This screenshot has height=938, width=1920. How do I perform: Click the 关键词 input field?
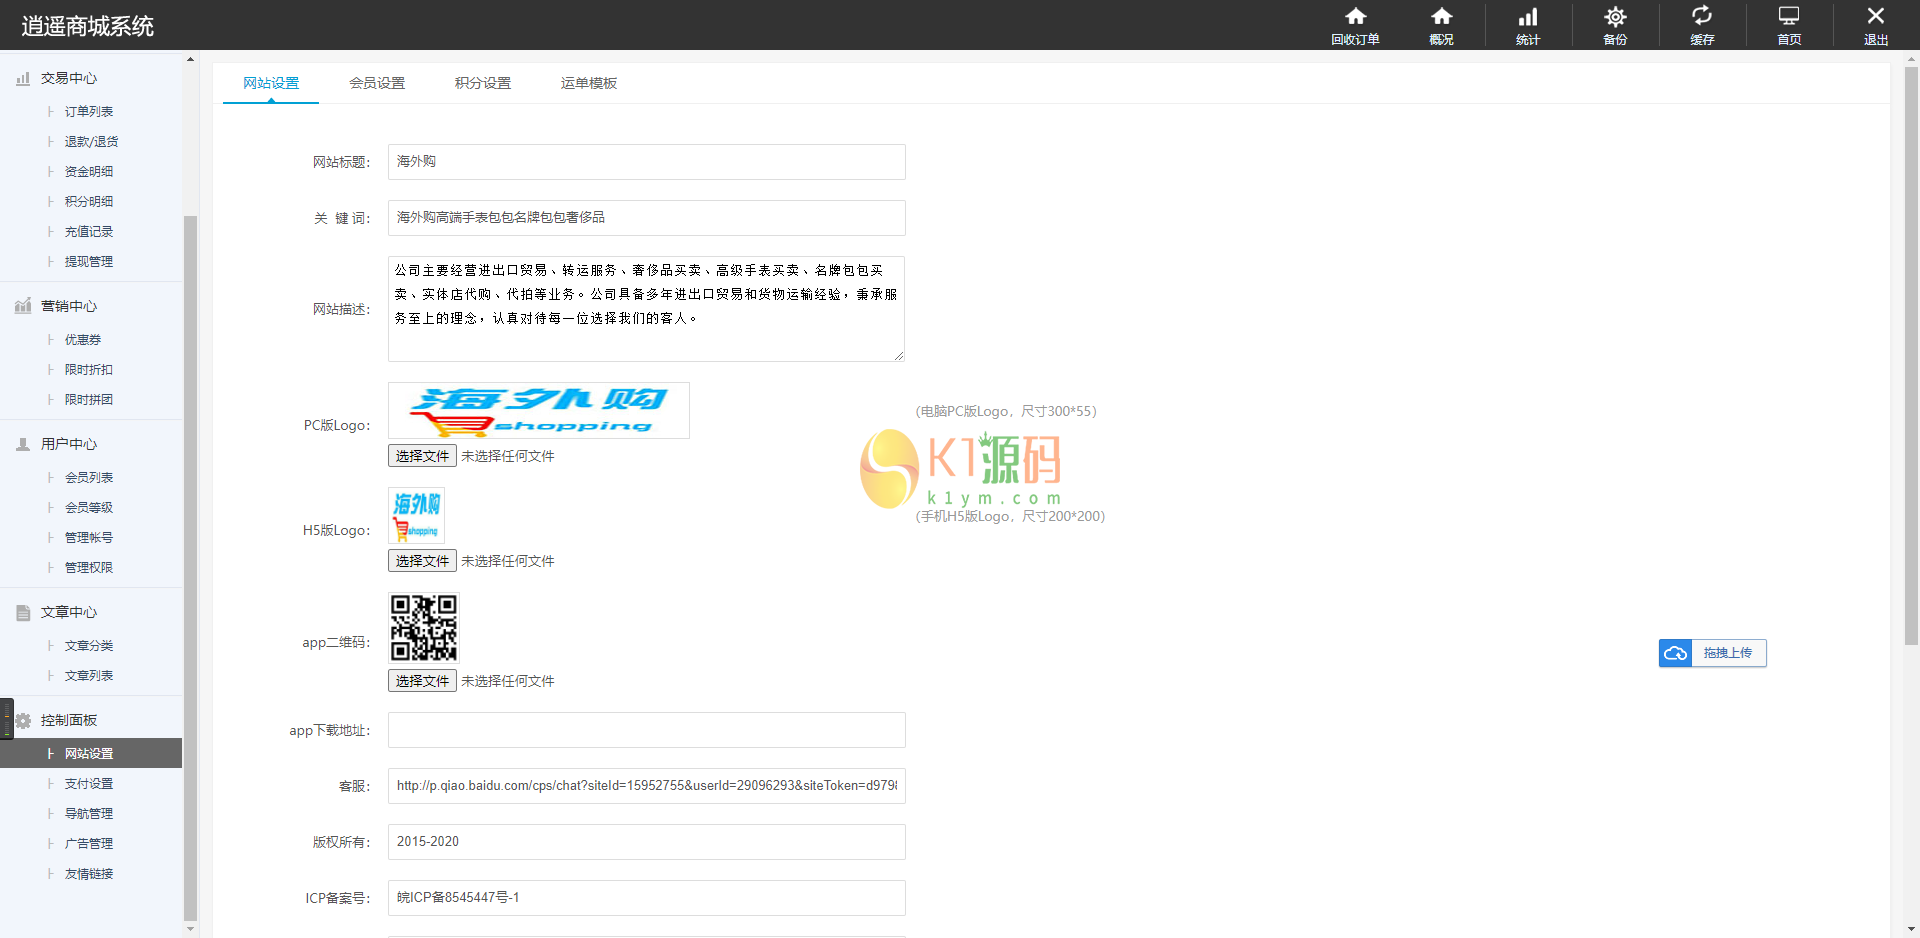(x=647, y=218)
